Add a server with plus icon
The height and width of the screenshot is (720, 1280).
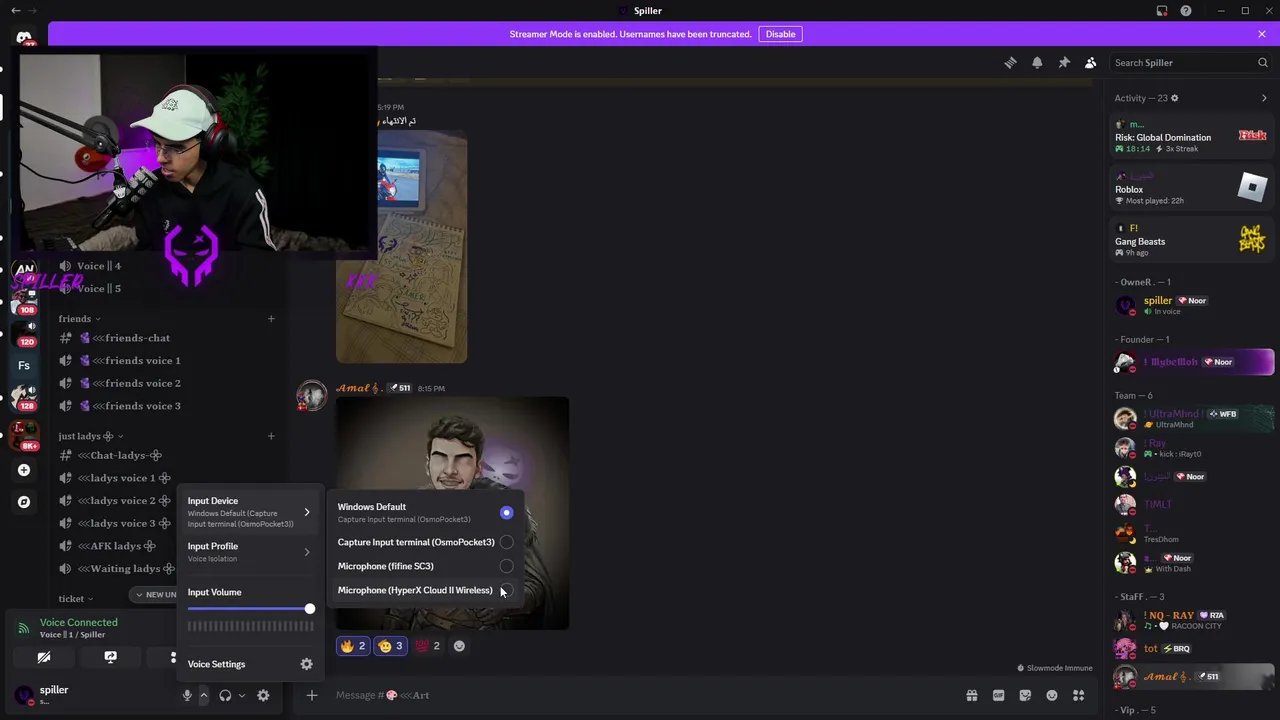pos(24,470)
